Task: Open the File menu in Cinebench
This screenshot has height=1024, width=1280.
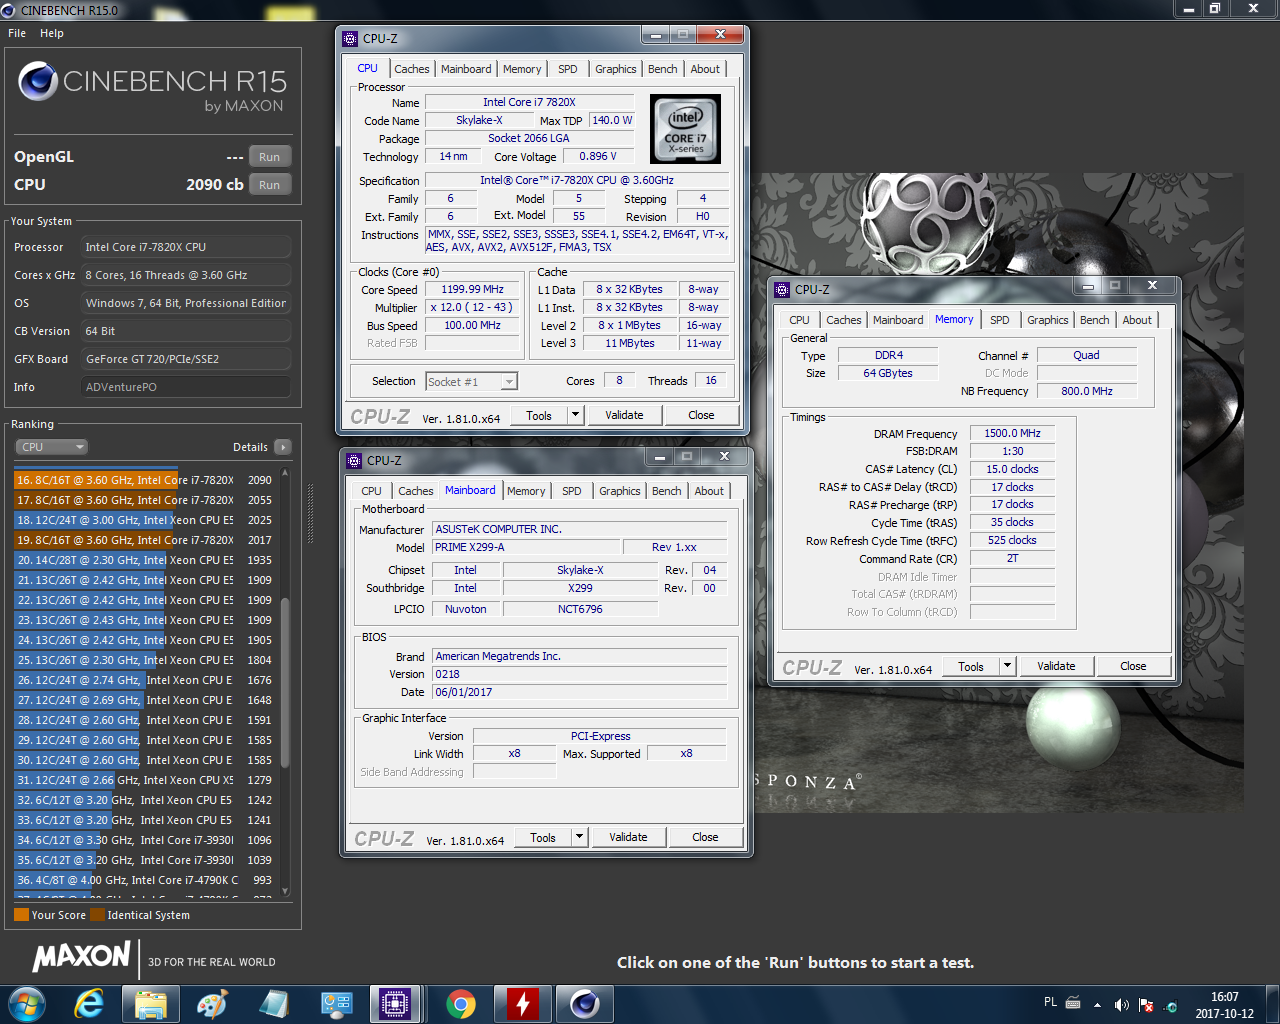Action: point(17,33)
